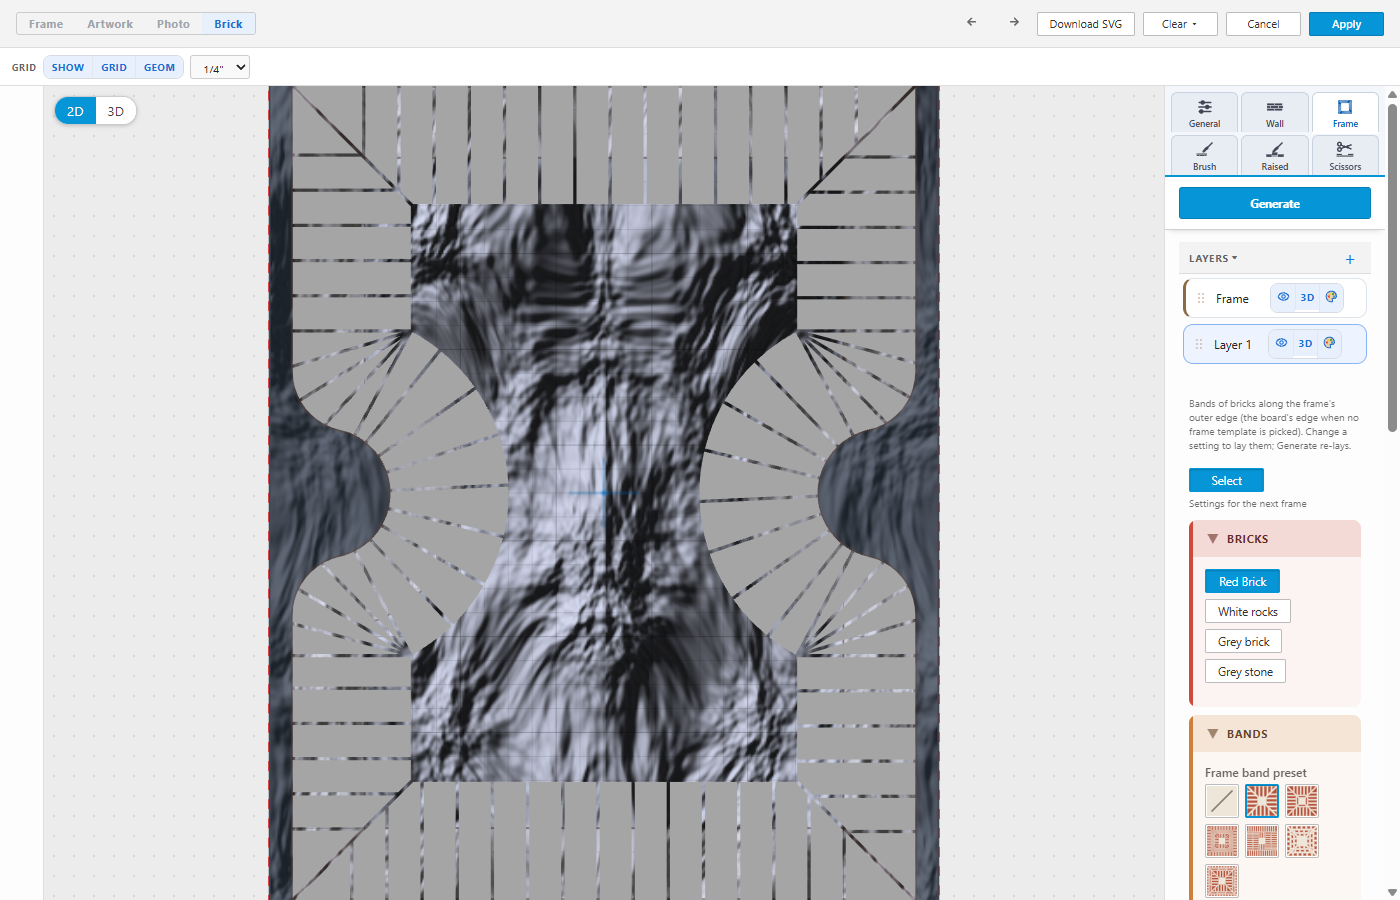Undo with the back arrow
Screen dimensions: 1400x900
tap(971, 22)
